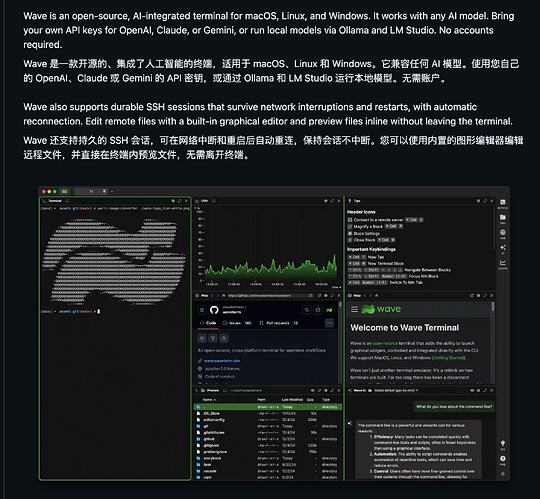Sort files by Last Modified column
Image resolution: width=540 pixels, height=499 pixels.
[x=292, y=399]
